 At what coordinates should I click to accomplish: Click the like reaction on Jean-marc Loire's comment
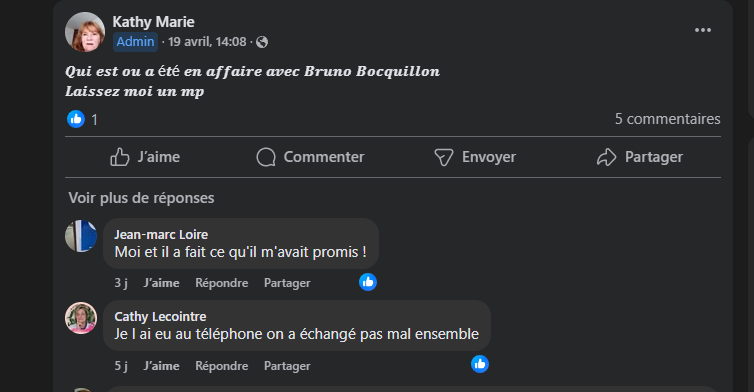(x=368, y=282)
